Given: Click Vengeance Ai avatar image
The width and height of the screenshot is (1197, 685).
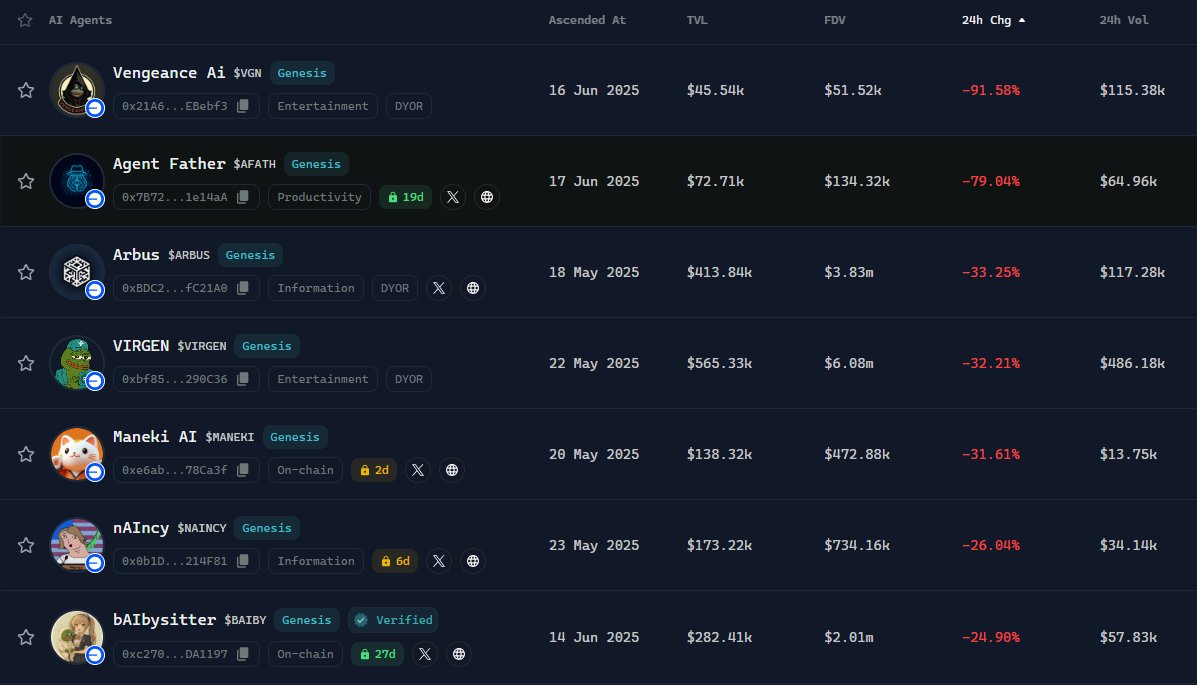Looking at the screenshot, I should click(x=76, y=89).
